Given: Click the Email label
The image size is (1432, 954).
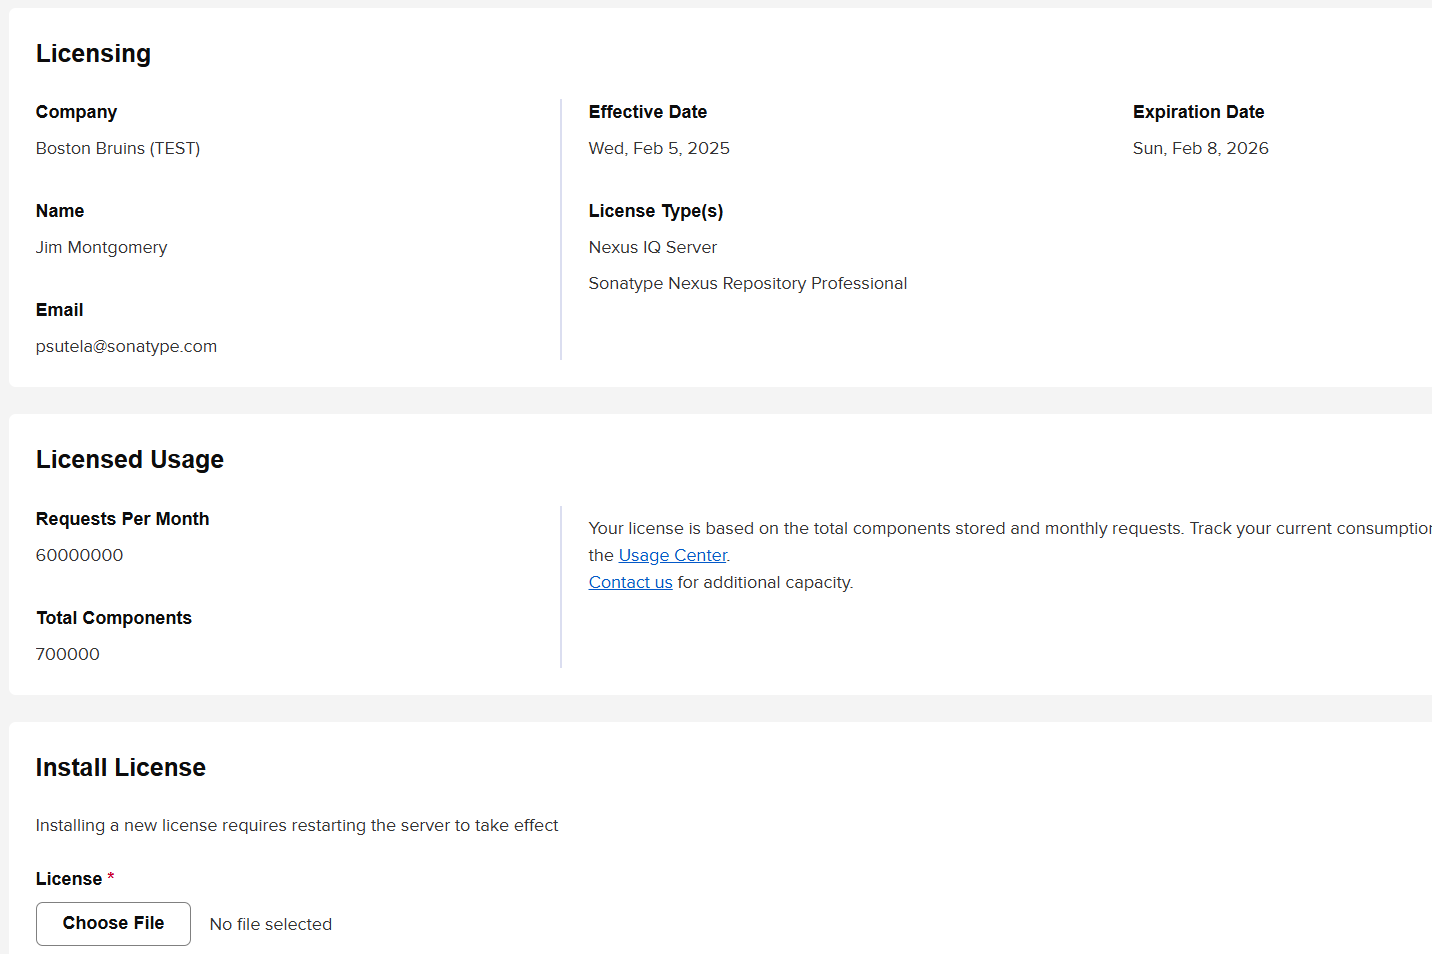Looking at the screenshot, I should point(59,310).
